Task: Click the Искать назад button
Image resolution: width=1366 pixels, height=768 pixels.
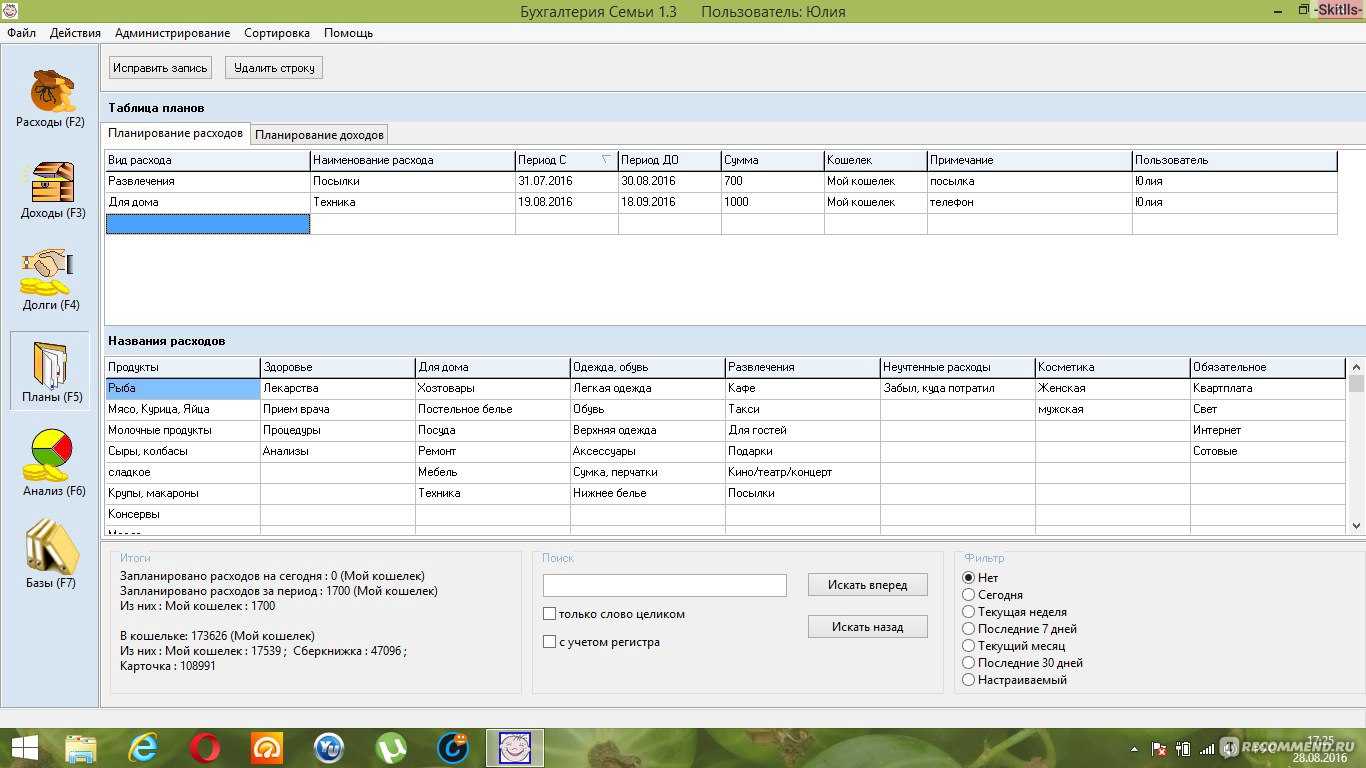Action: tap(867, 627)
